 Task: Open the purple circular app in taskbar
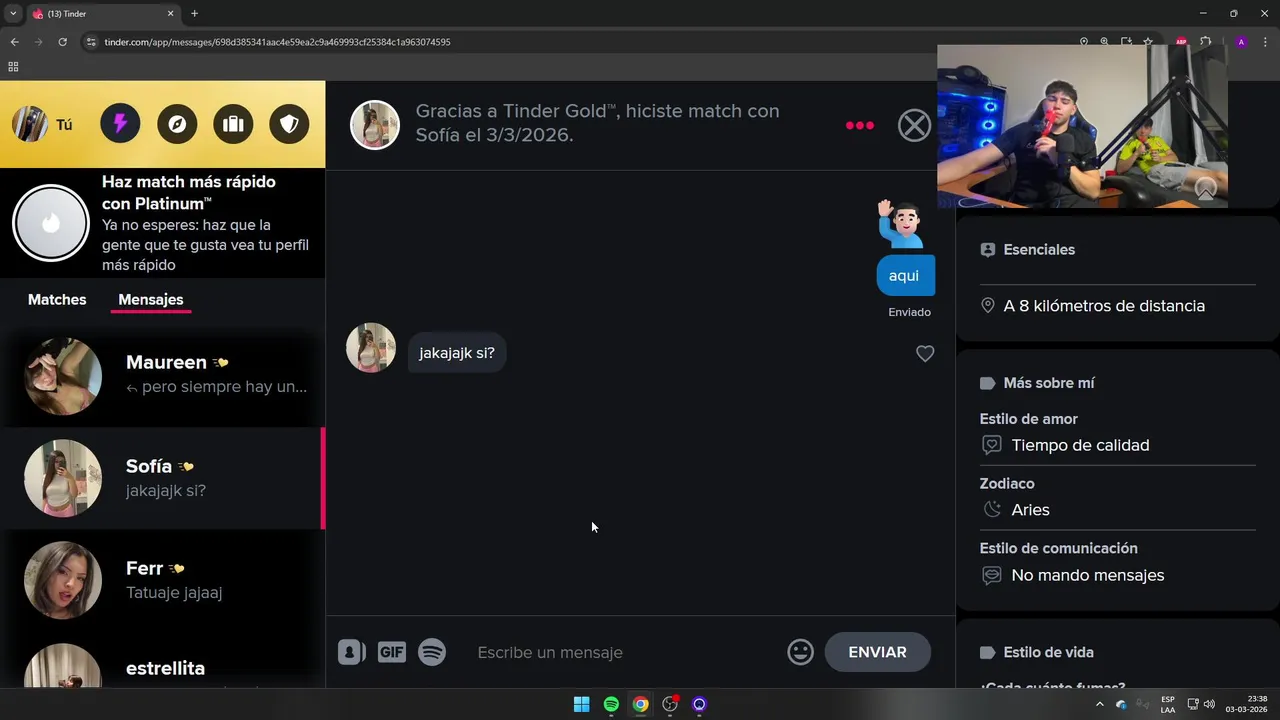point(699,704)
